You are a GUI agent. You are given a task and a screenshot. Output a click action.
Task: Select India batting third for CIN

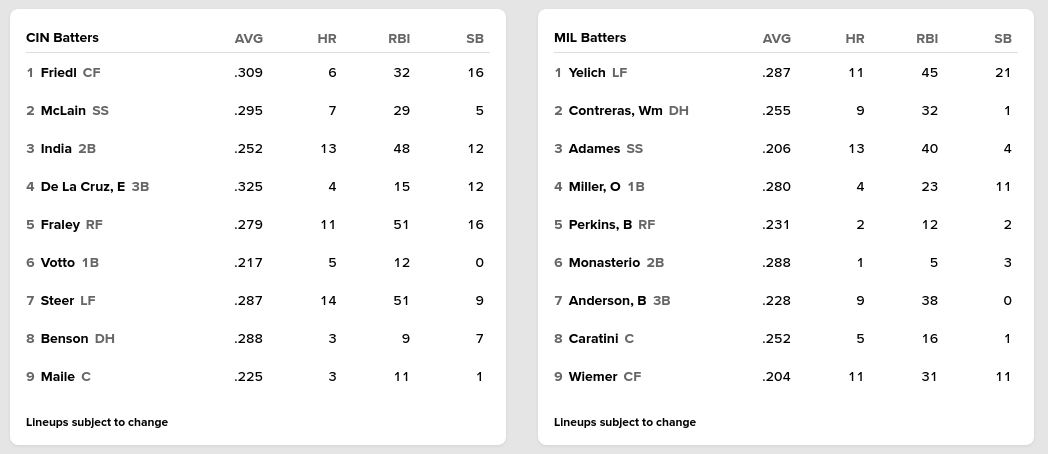56,149
